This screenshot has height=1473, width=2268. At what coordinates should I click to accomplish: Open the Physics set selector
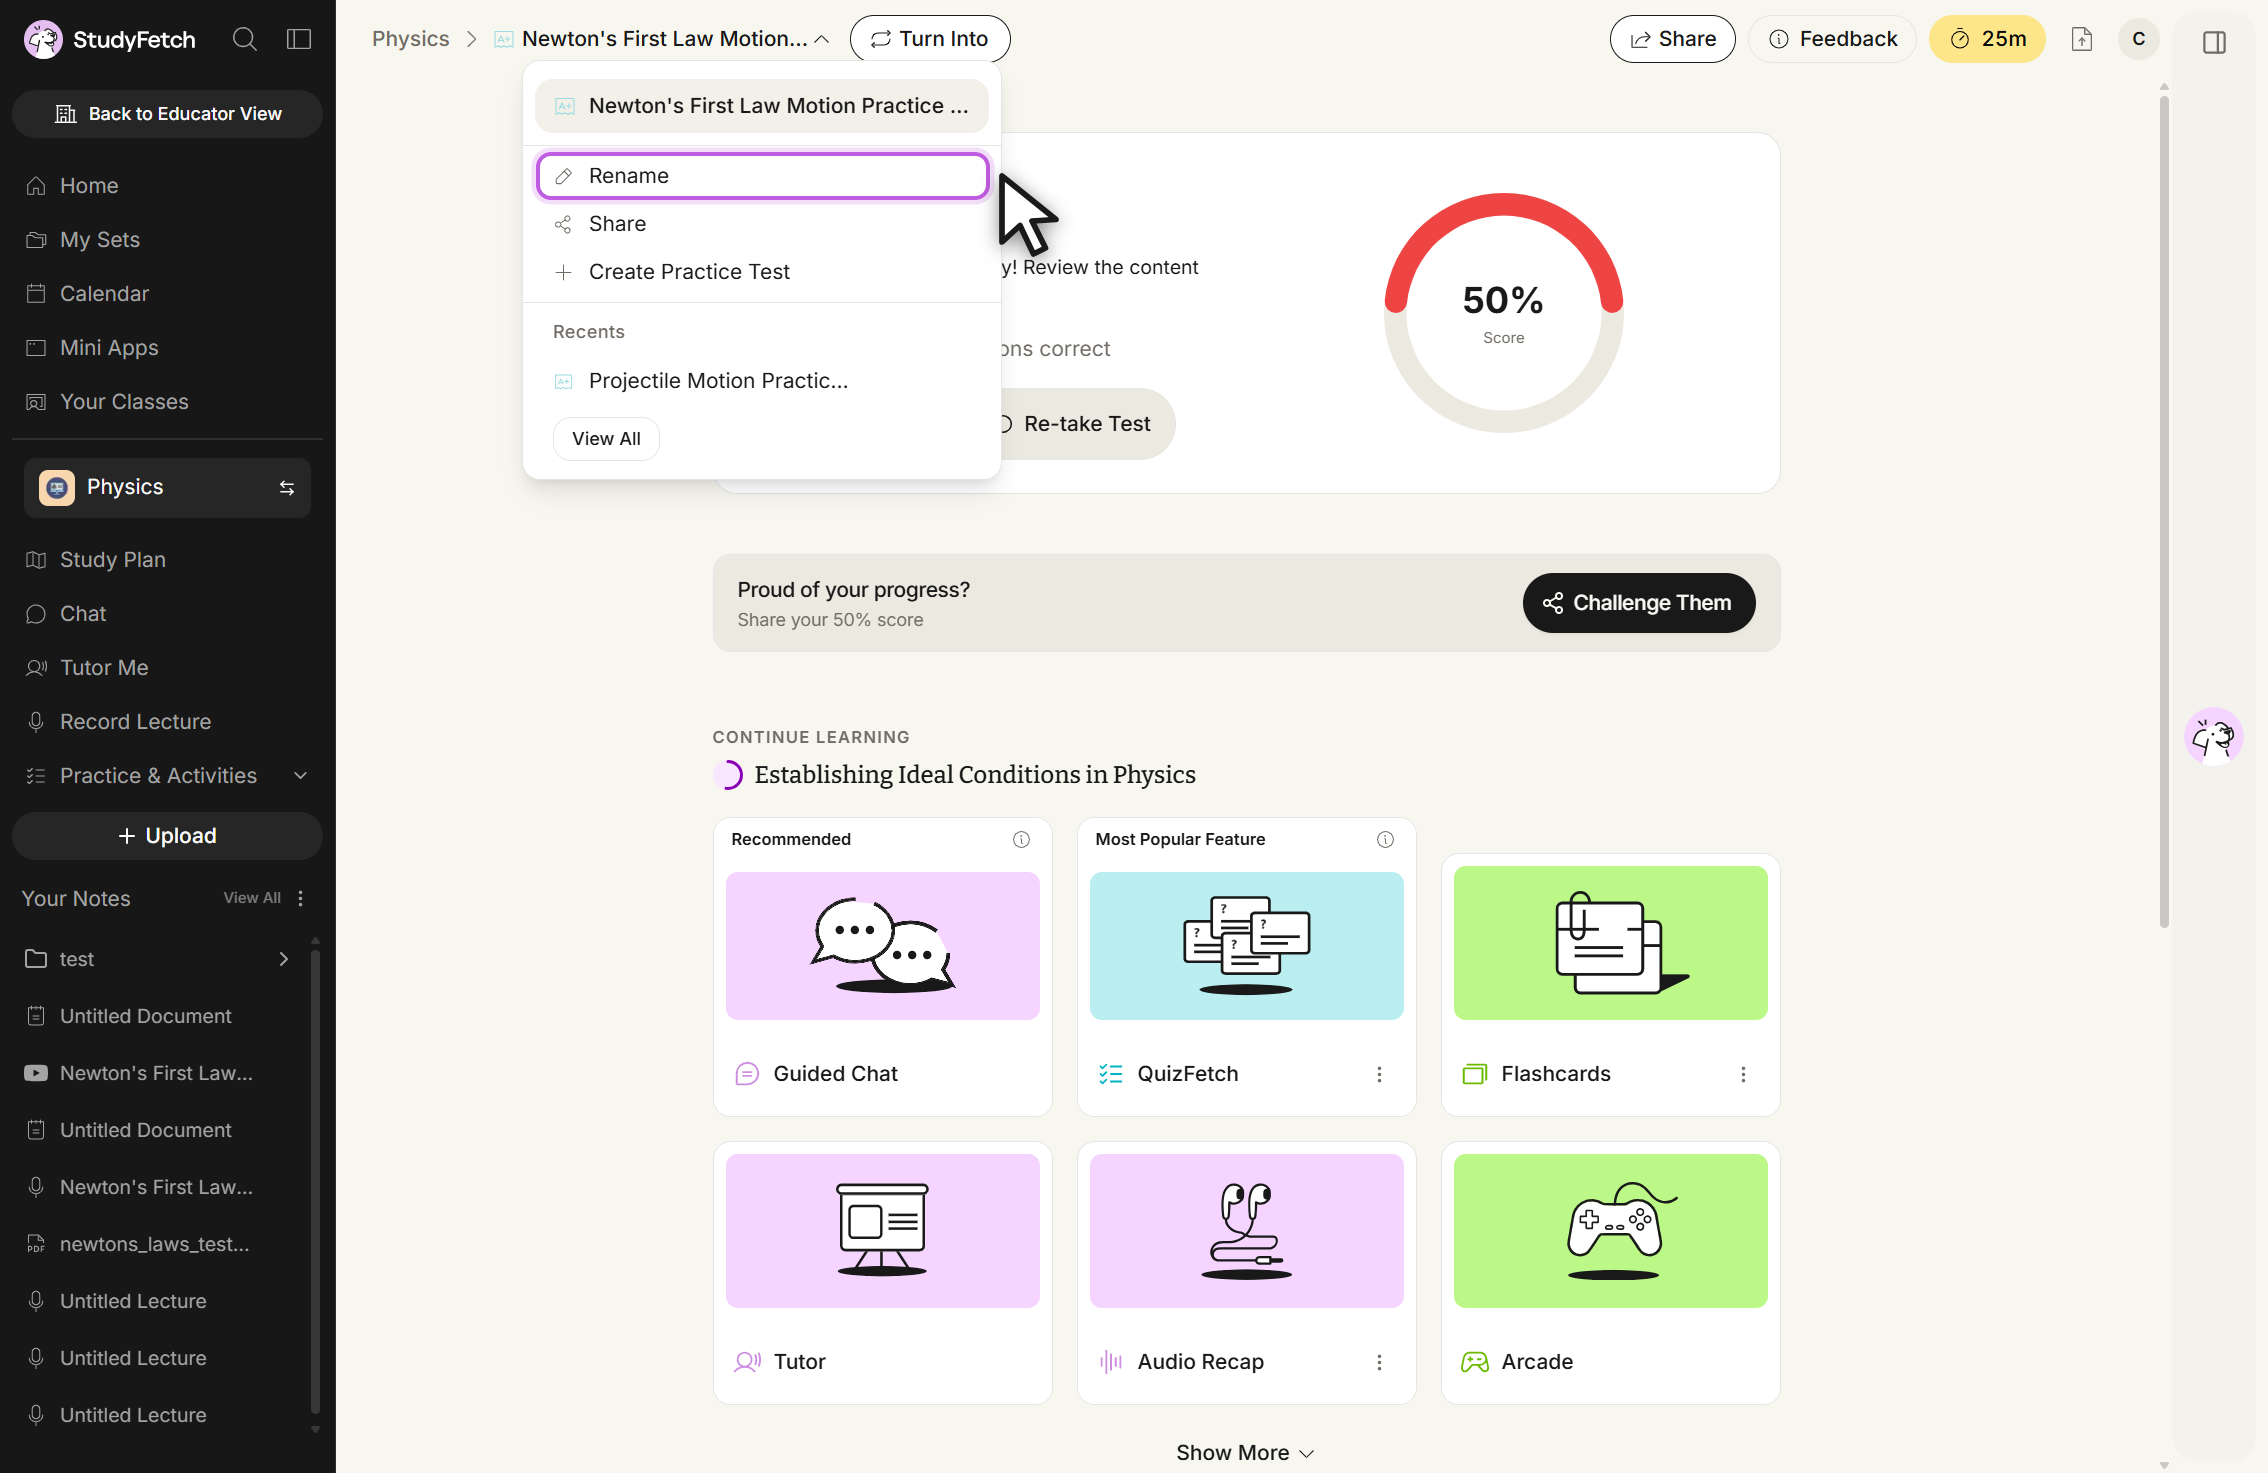pos(167,488)
